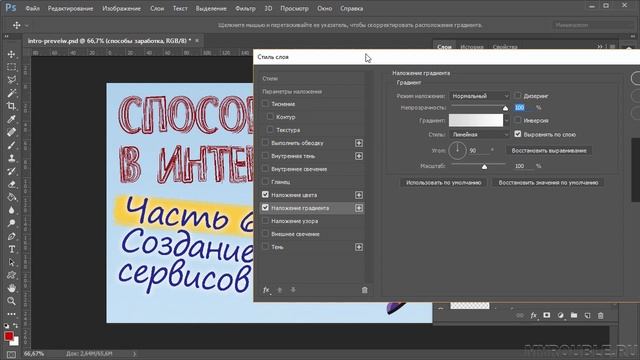Move effect up arrow in Layer Style dialog
Screen dimensions: 640x360
click(x=280, y=290)
